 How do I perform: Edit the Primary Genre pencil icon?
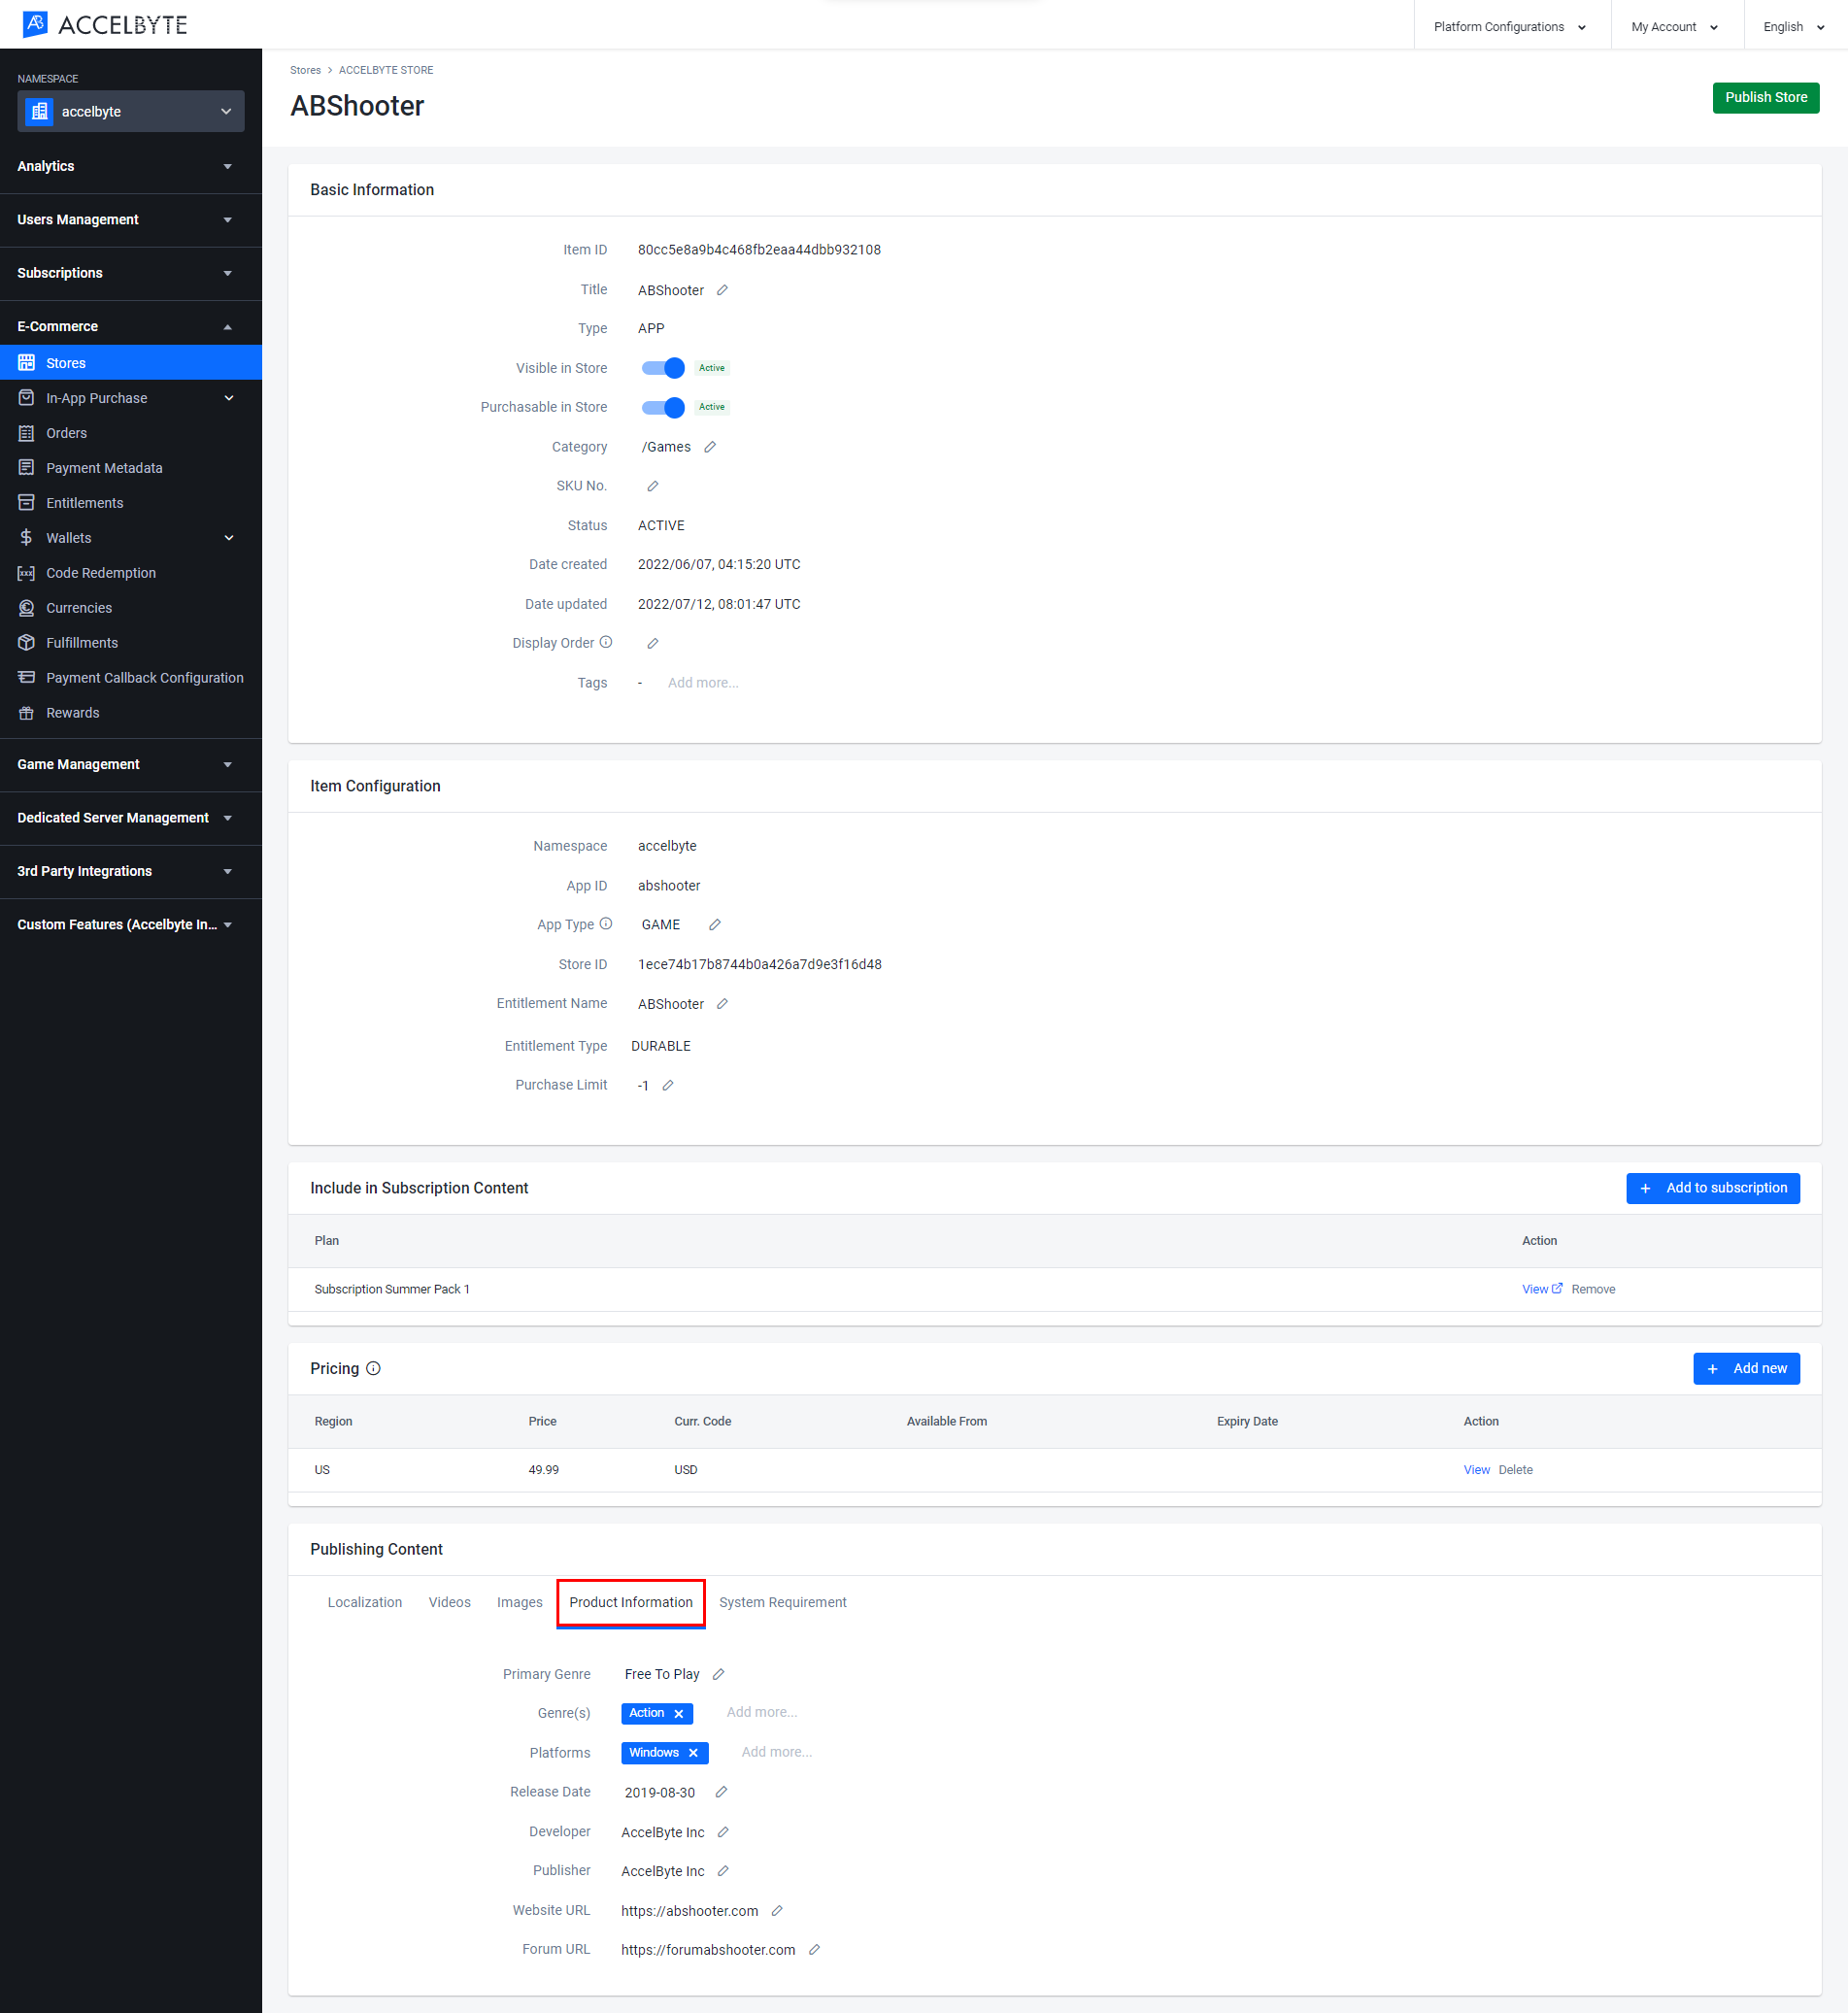point(718,1674)
